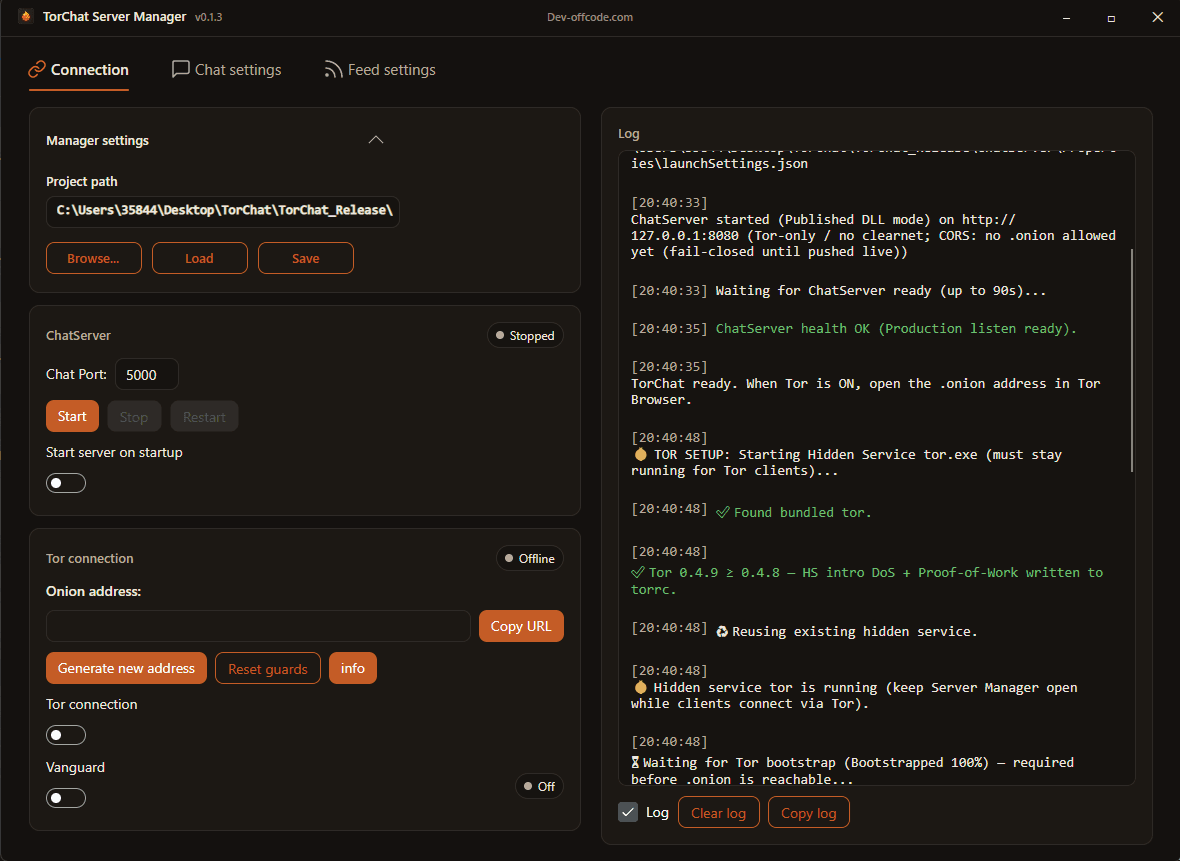1180x861 pixels.
Task: Click the disabled Stop button
Action: click(134, 416)
